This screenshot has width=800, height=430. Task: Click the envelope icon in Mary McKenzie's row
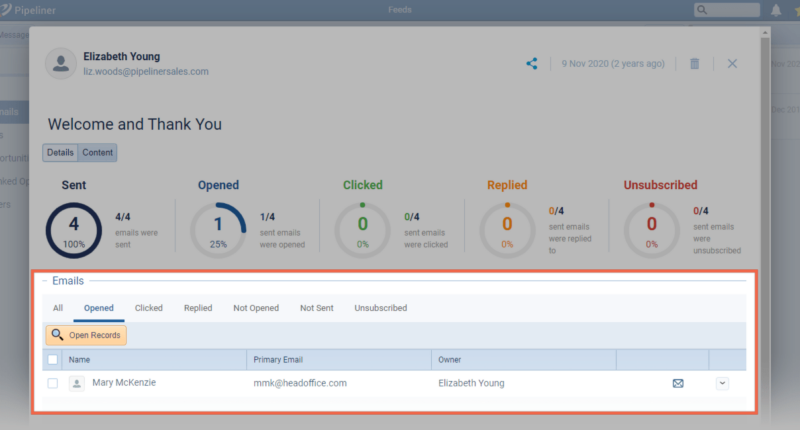tap(678, 383)
